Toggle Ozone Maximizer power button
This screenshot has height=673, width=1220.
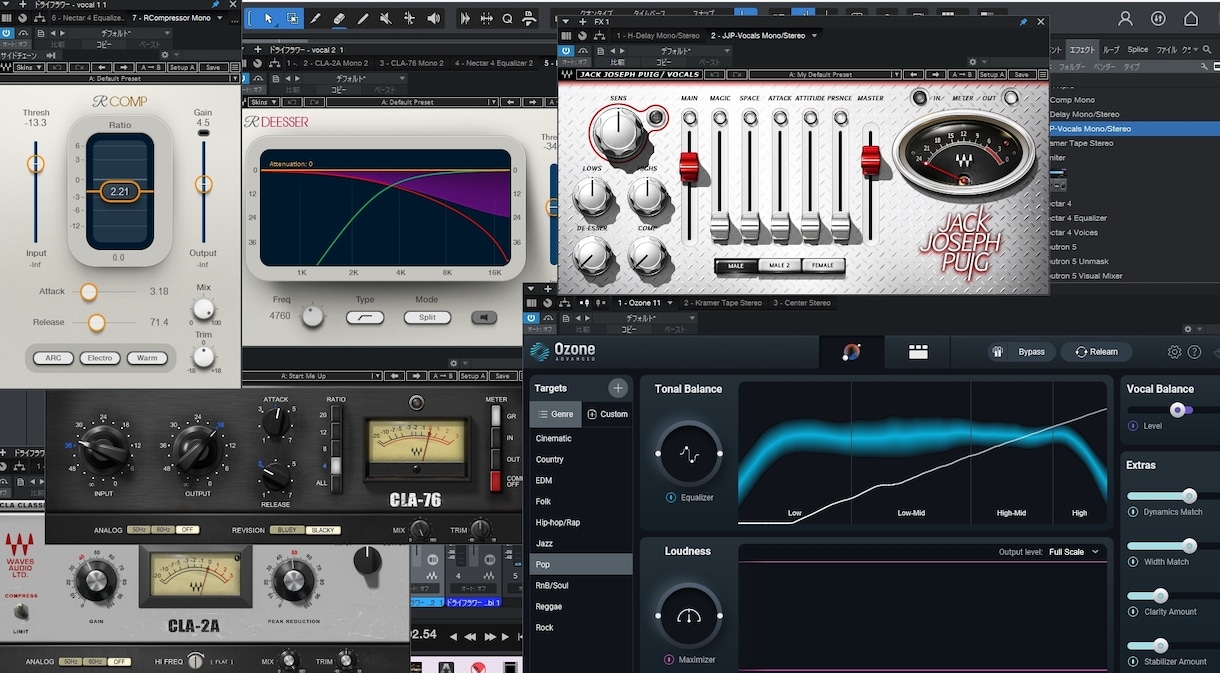point(670,659)
